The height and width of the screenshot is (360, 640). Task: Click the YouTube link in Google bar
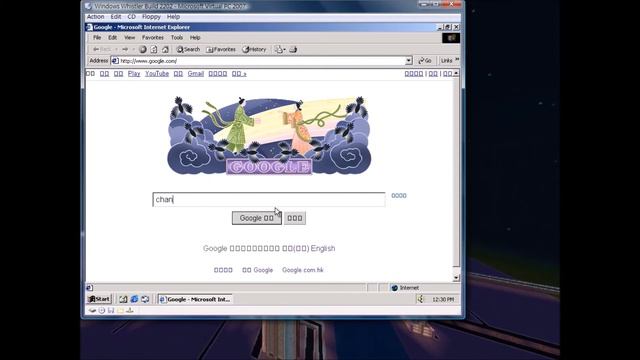tap(157, 73)
